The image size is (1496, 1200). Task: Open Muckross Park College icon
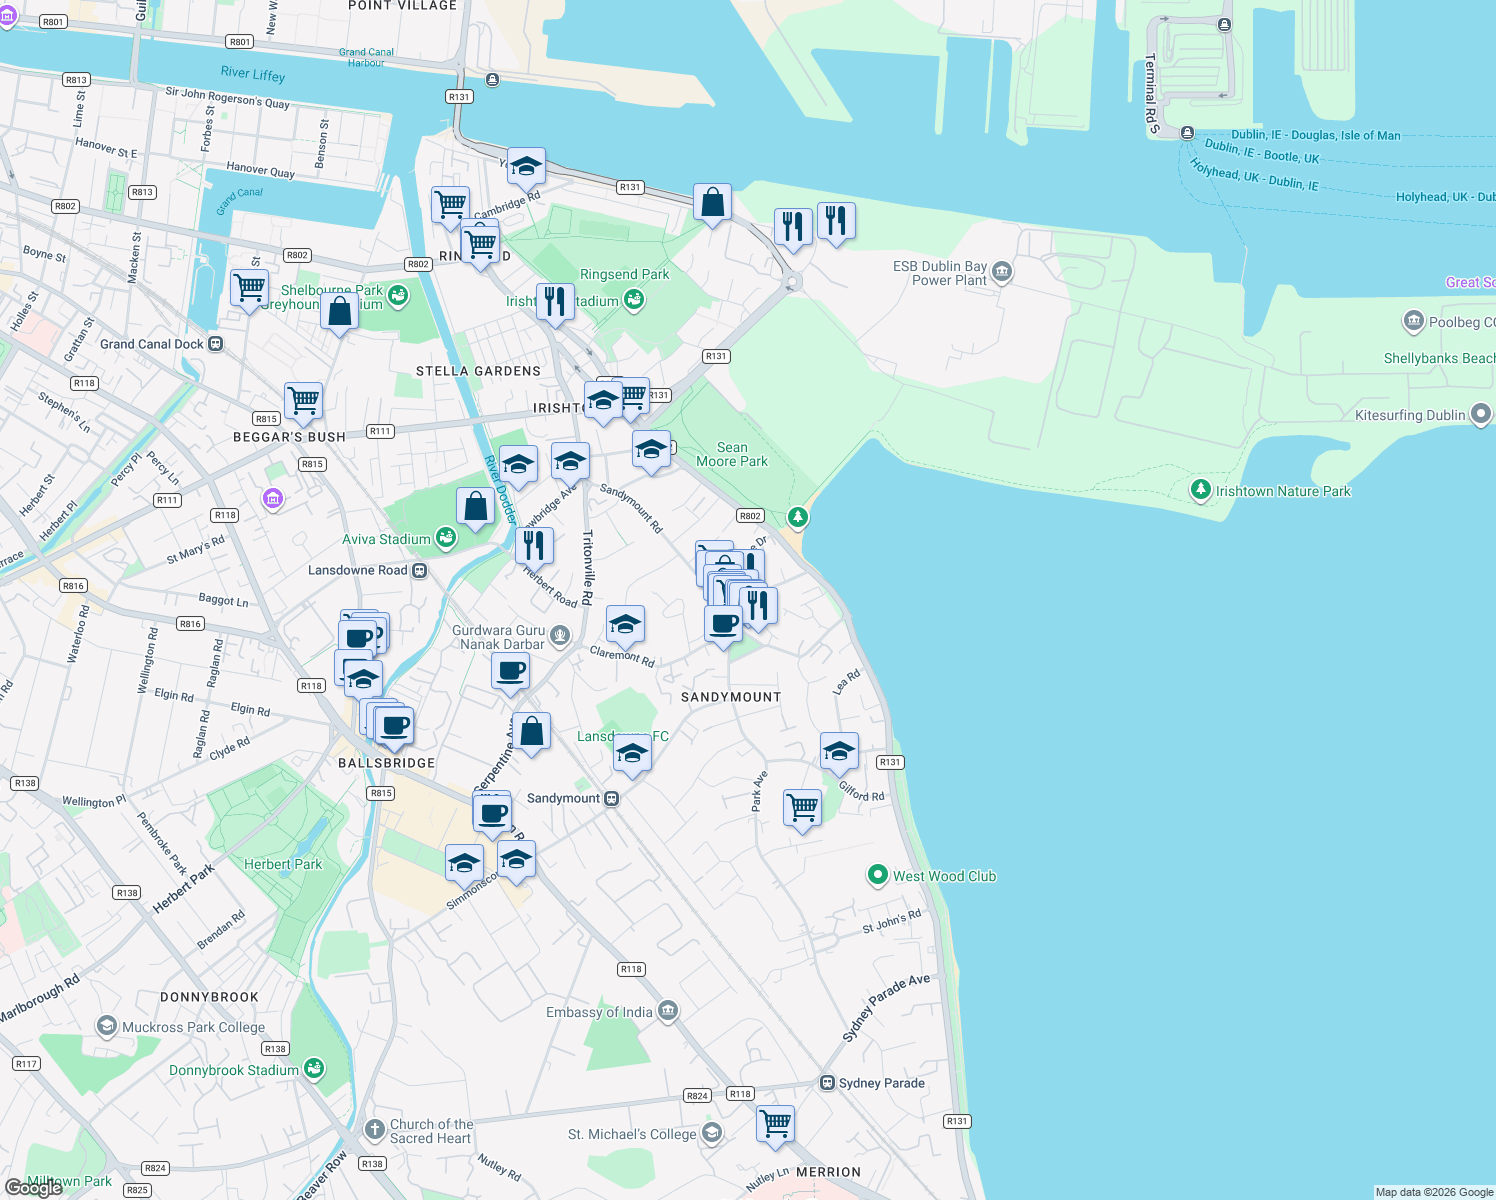point(106,1026)
